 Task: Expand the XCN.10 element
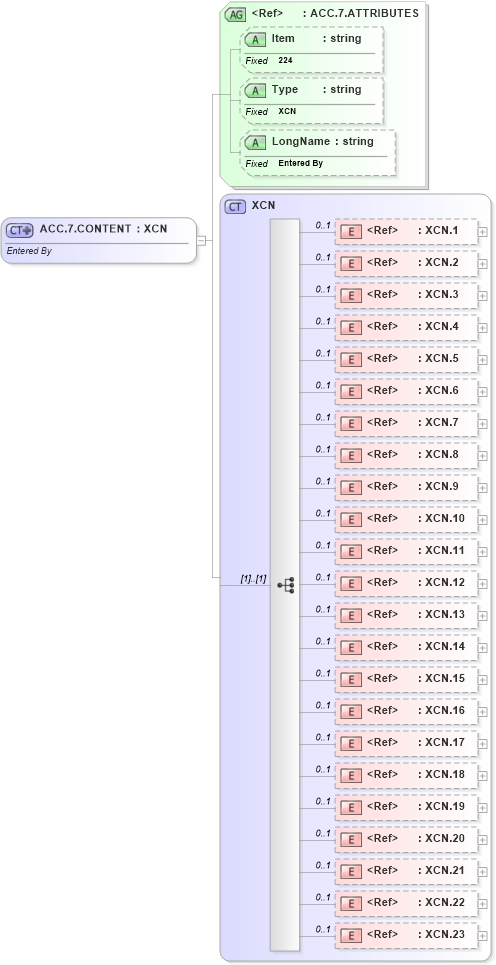[482, 520]
